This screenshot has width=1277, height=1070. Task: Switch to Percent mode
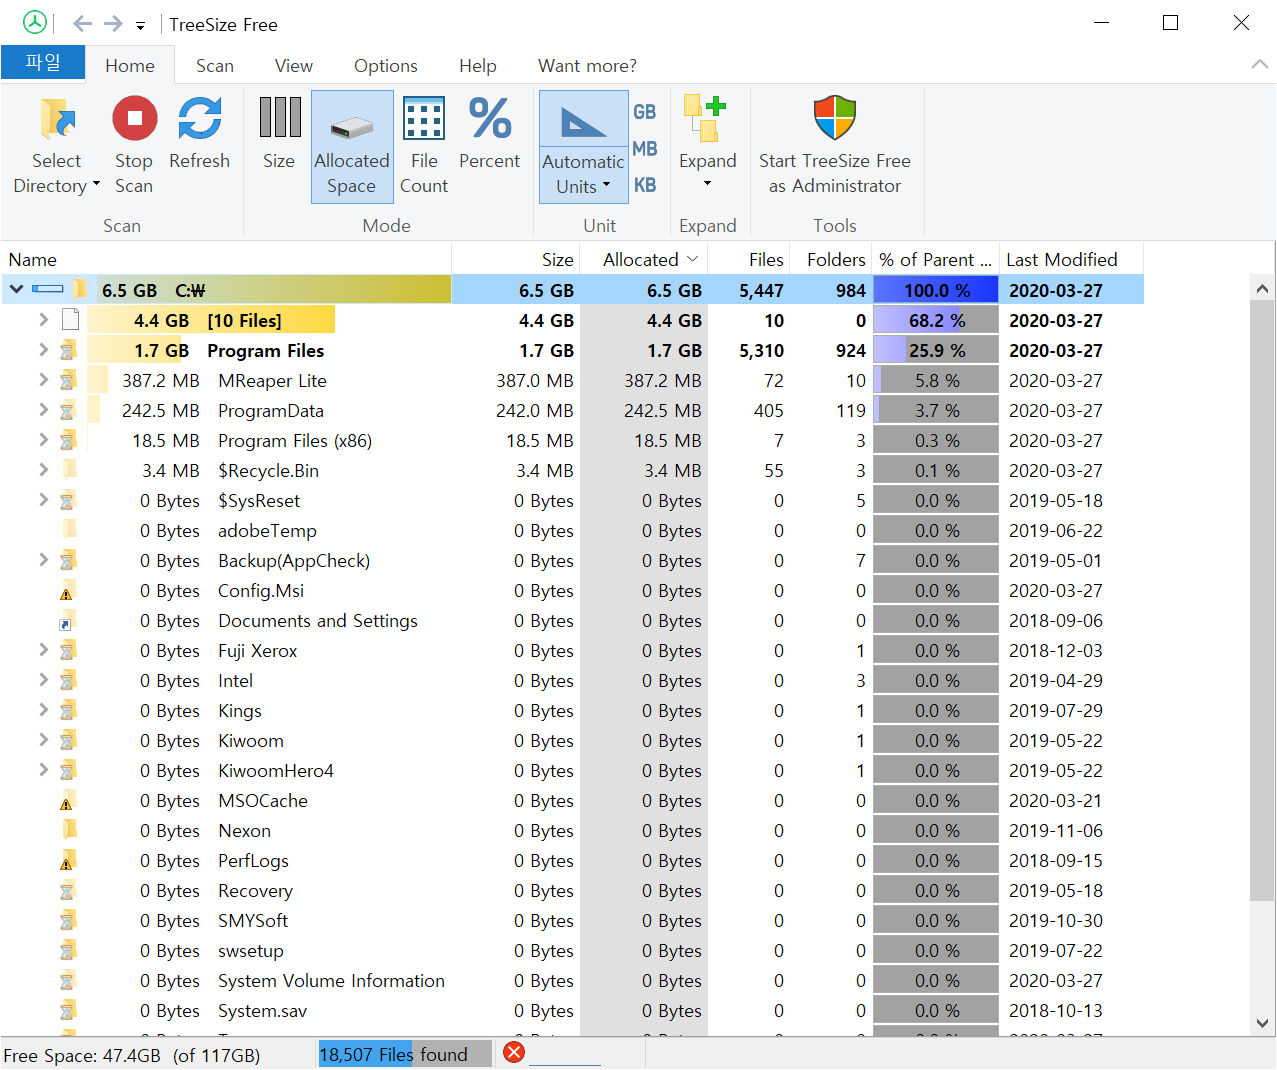490,136
